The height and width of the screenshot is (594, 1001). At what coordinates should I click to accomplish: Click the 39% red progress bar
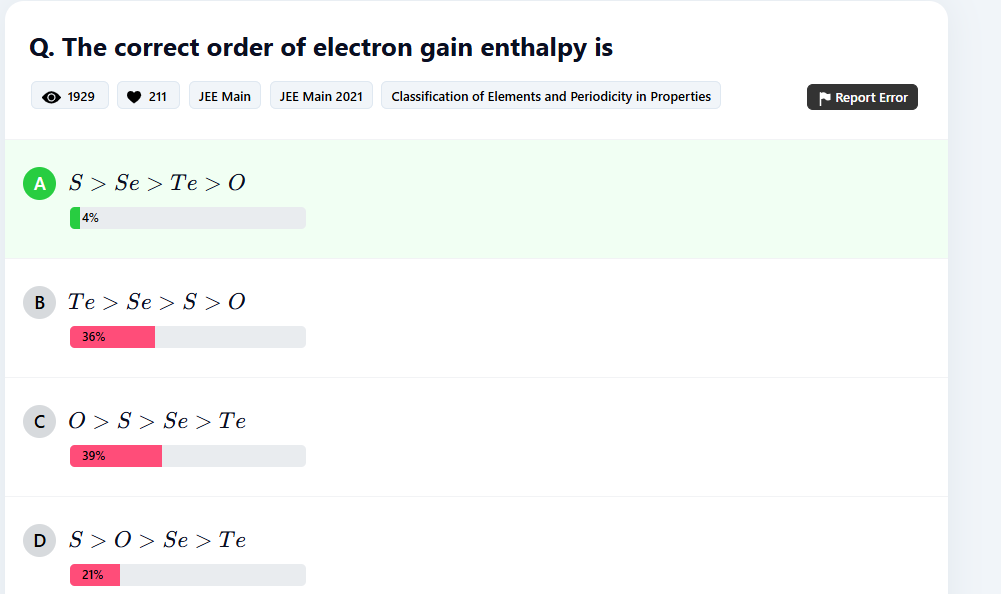point(188,455)
